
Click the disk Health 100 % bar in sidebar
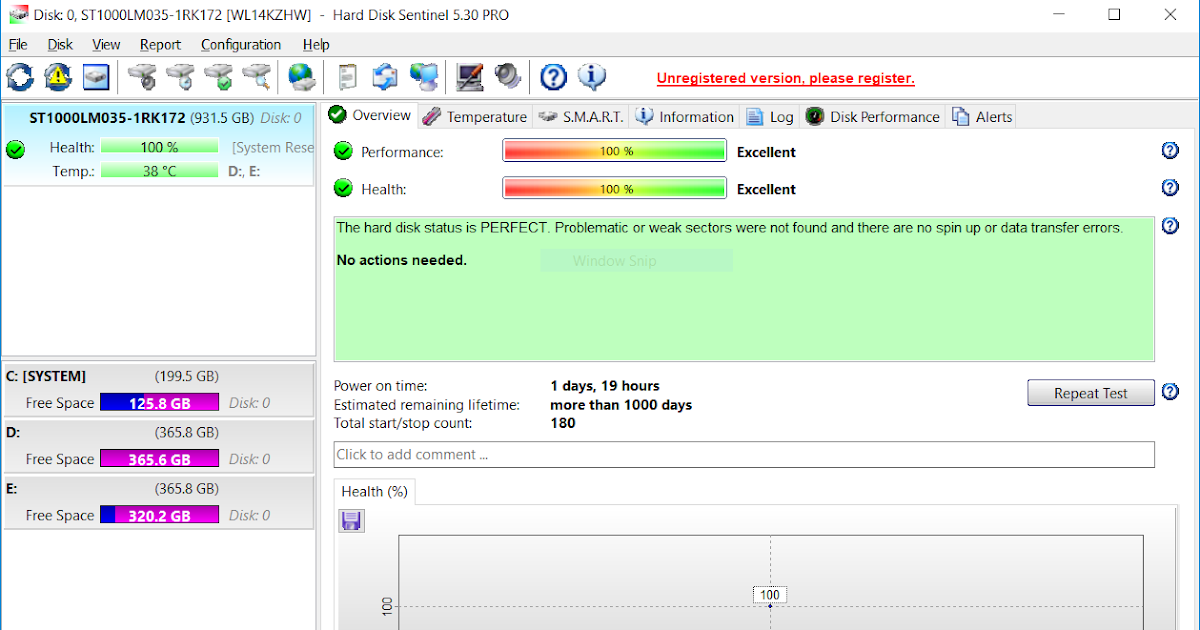159,147
